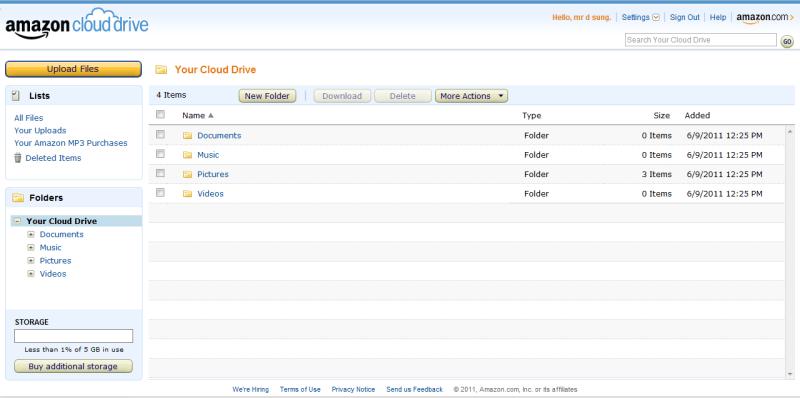Viewport: 800px width, 398px height.
Task: Open the Documents folder link
Action: pos(219,136)
